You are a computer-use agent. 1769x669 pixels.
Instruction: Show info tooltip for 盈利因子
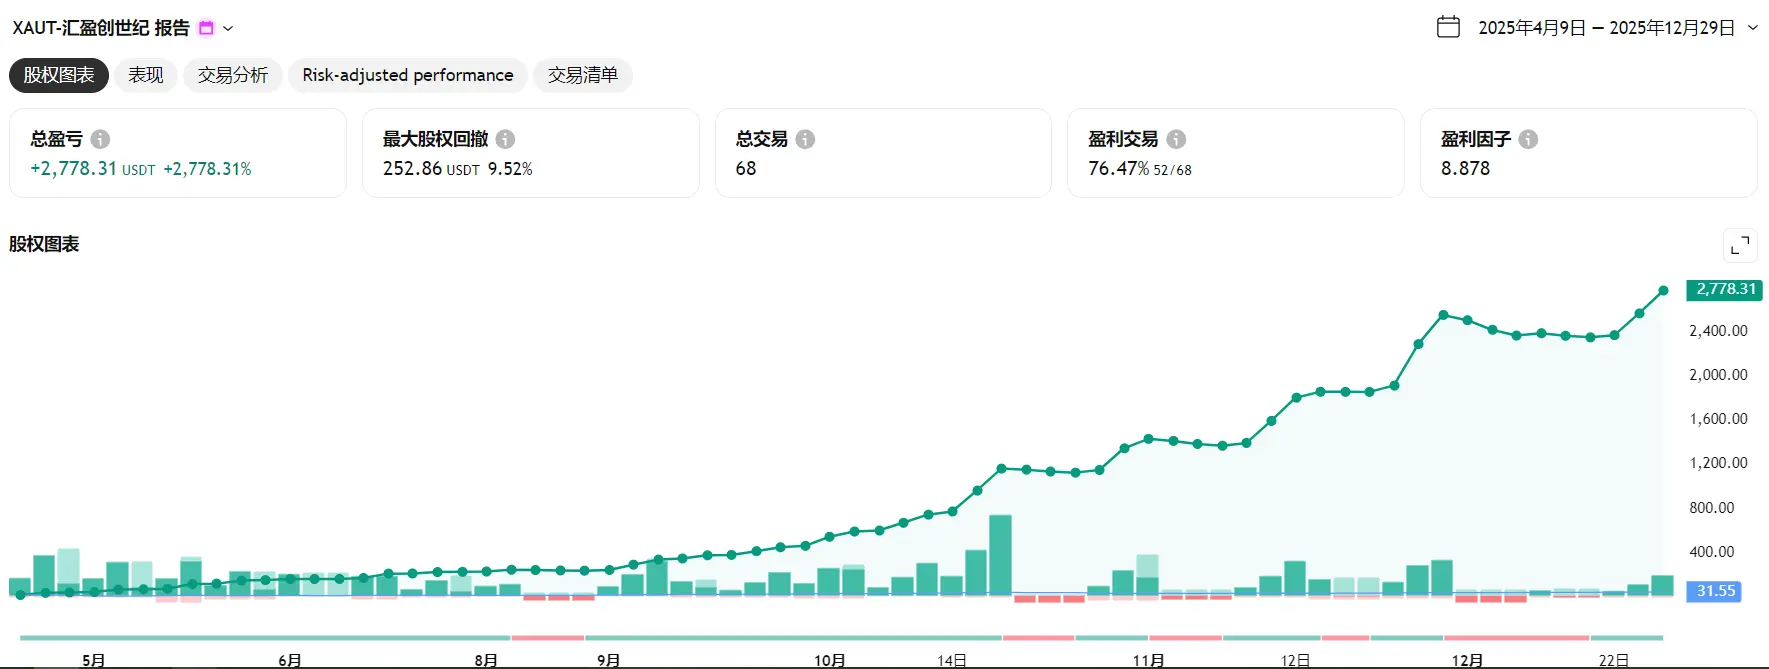(1528, 139)
